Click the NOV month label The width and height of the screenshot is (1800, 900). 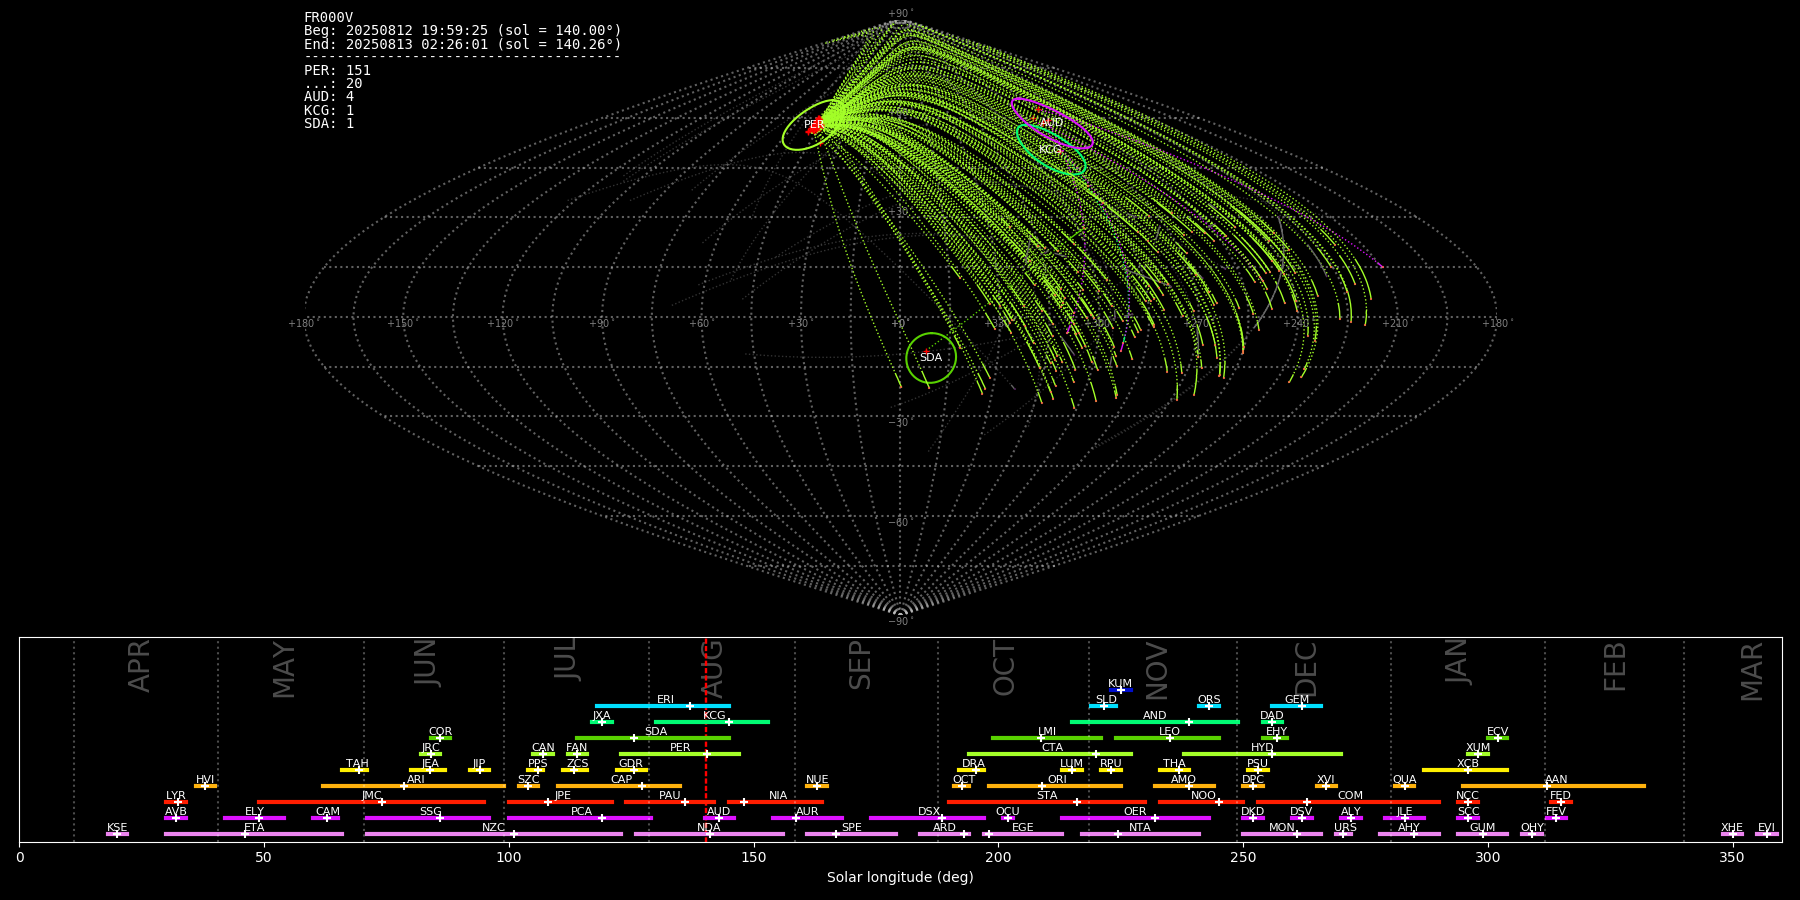tap(1157, 671)
